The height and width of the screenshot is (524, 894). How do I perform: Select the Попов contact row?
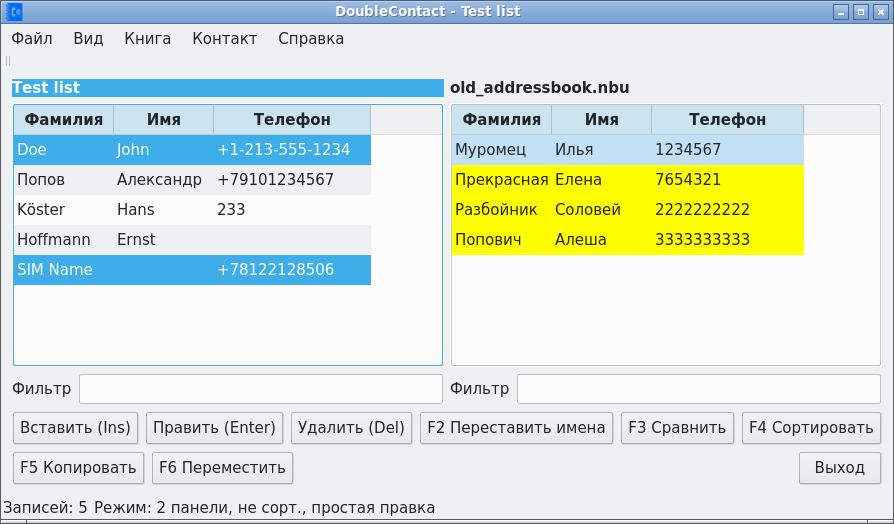pos(192,180)
